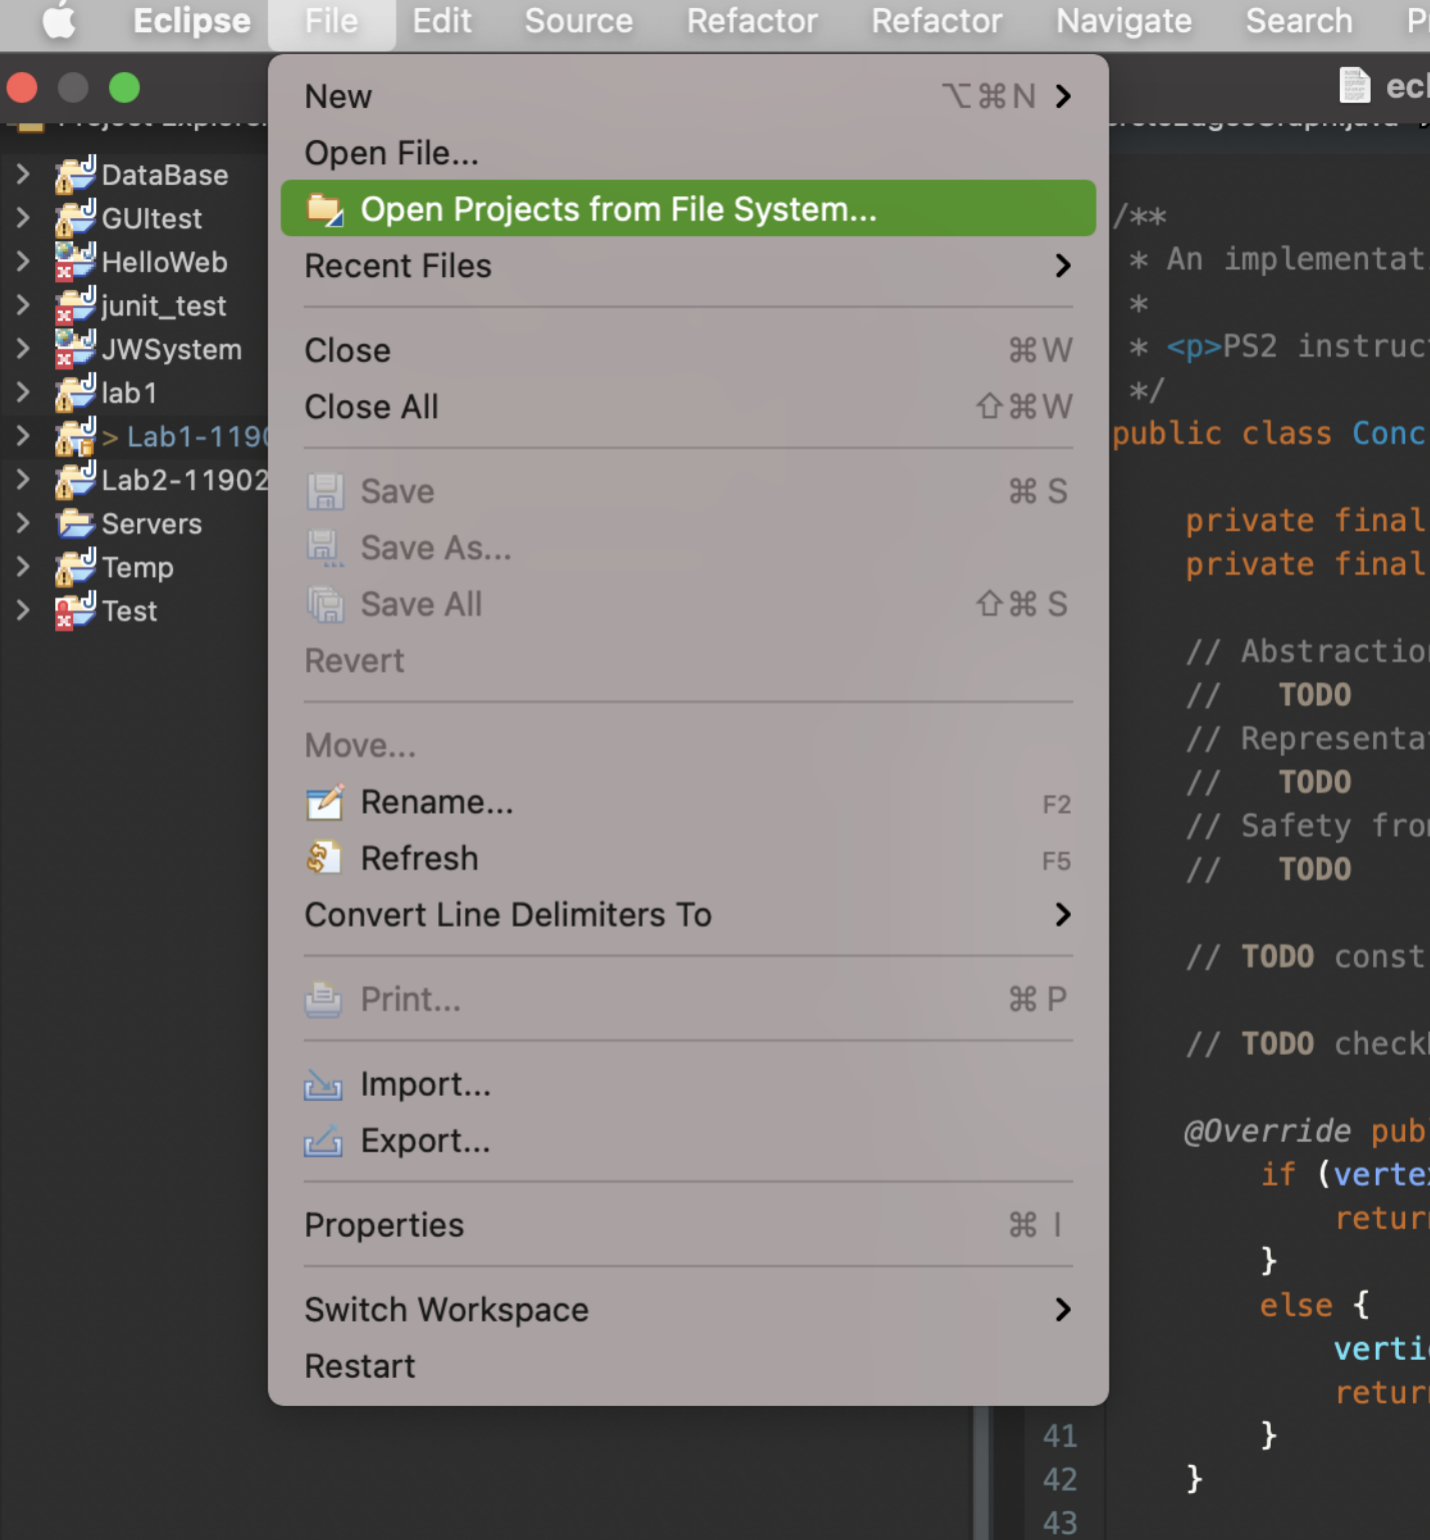1430x1540 pixels.
Task: Expand the junit_test project node
Action: point(23,306)
